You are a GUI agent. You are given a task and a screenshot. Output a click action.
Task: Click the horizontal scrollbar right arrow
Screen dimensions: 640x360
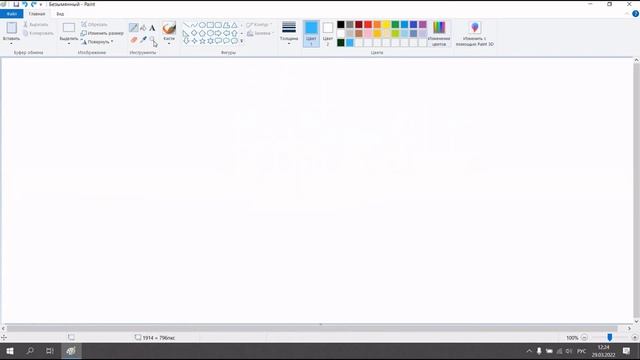(x=629, y=328)
